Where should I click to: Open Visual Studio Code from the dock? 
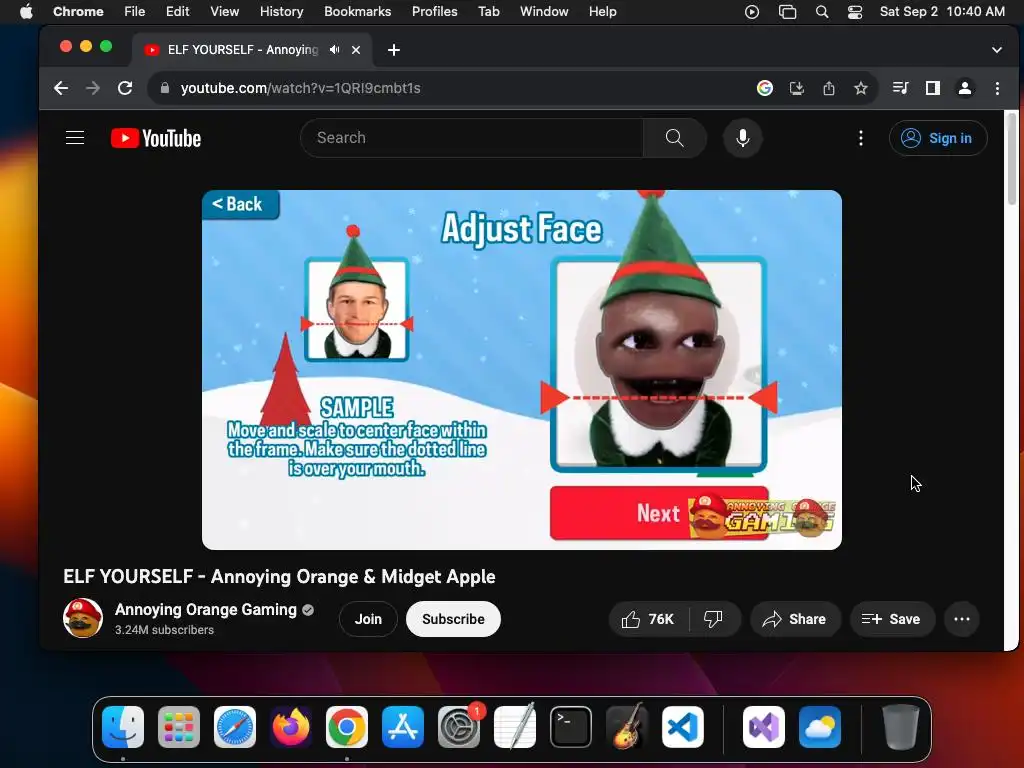tap(682, 727)
